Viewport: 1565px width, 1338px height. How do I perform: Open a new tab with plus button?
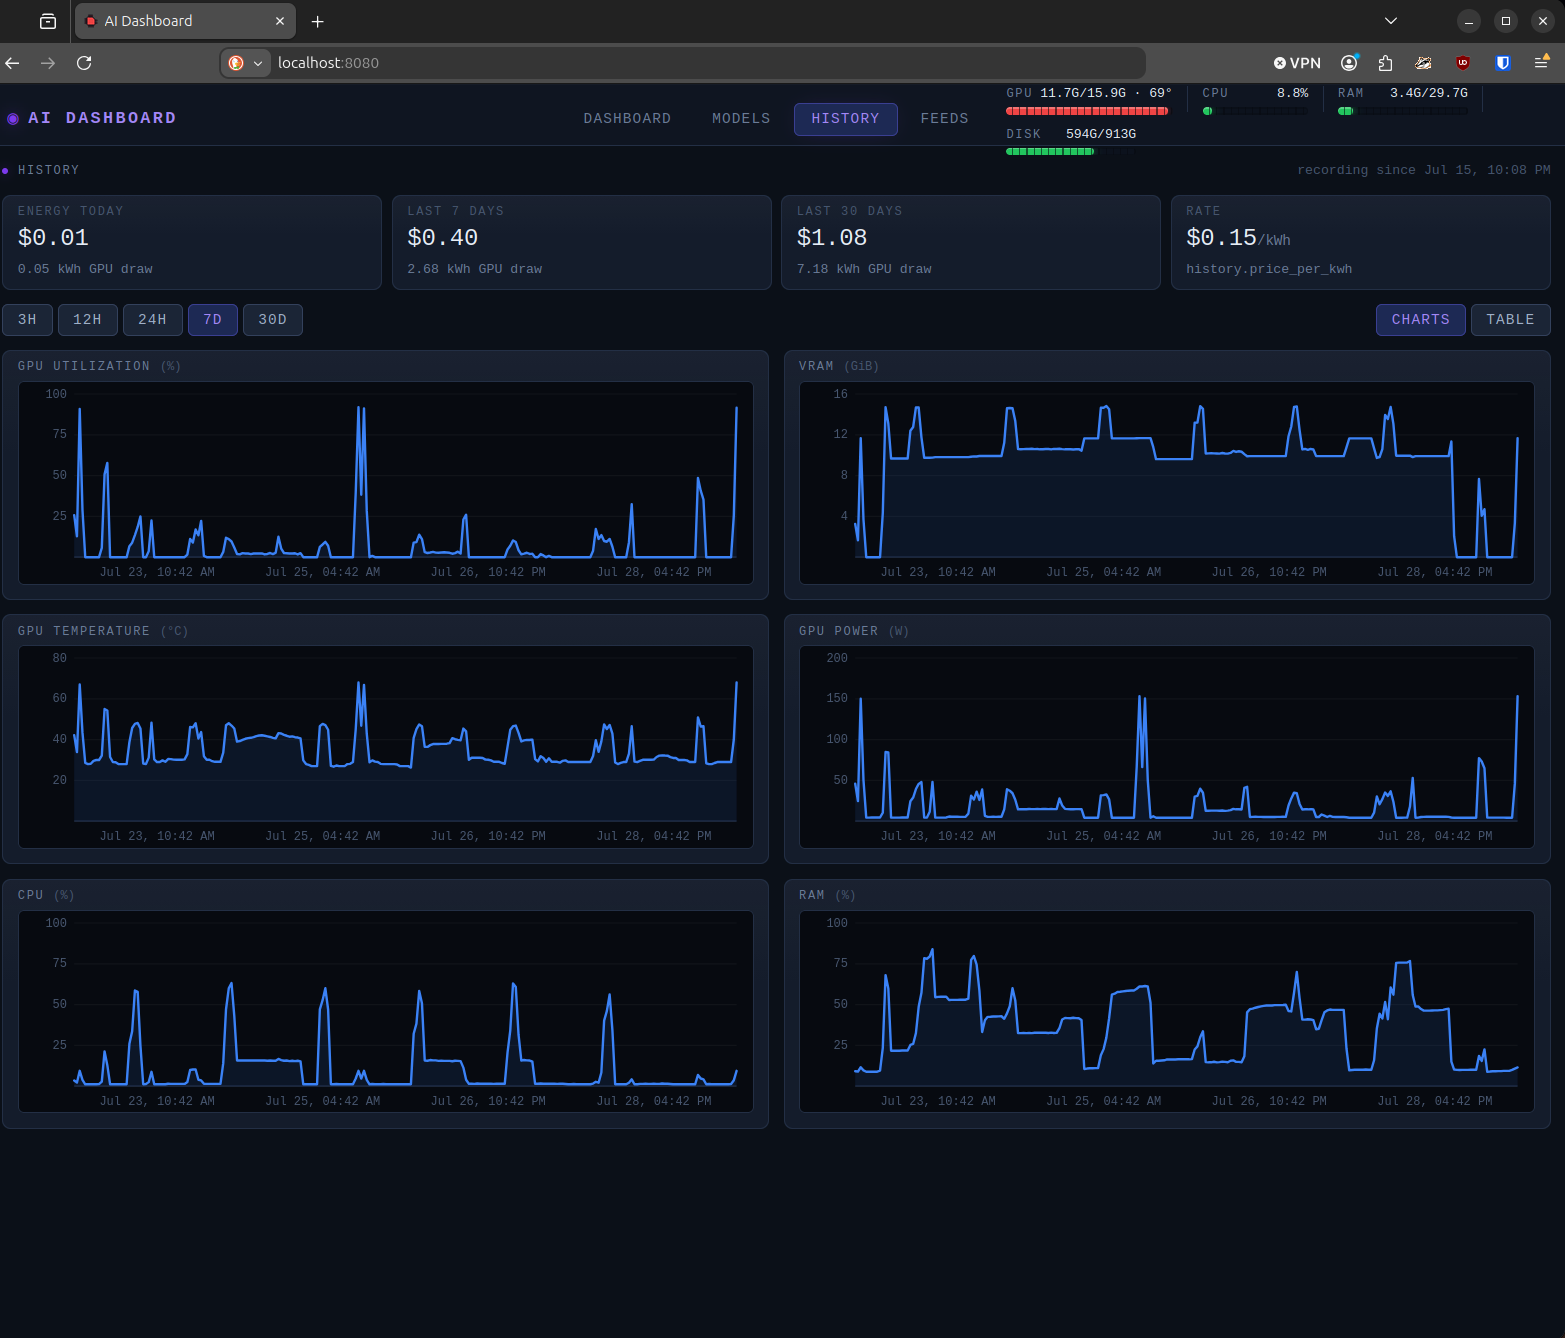(317, 21)
